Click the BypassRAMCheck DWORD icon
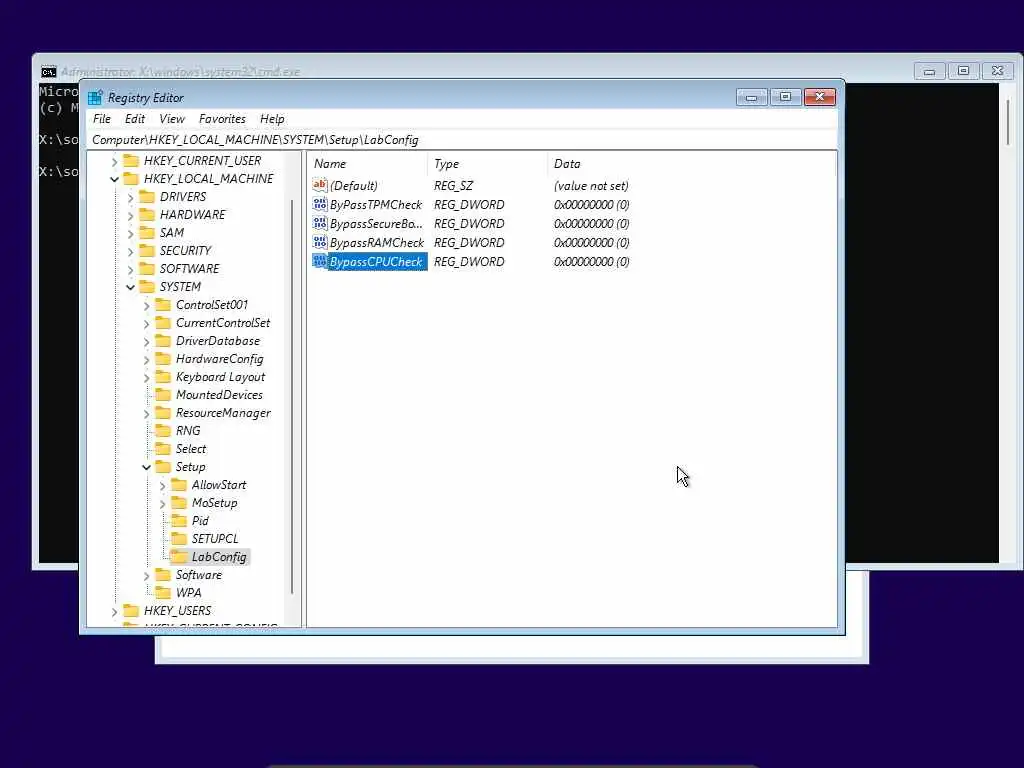 (x=320, y=242)
